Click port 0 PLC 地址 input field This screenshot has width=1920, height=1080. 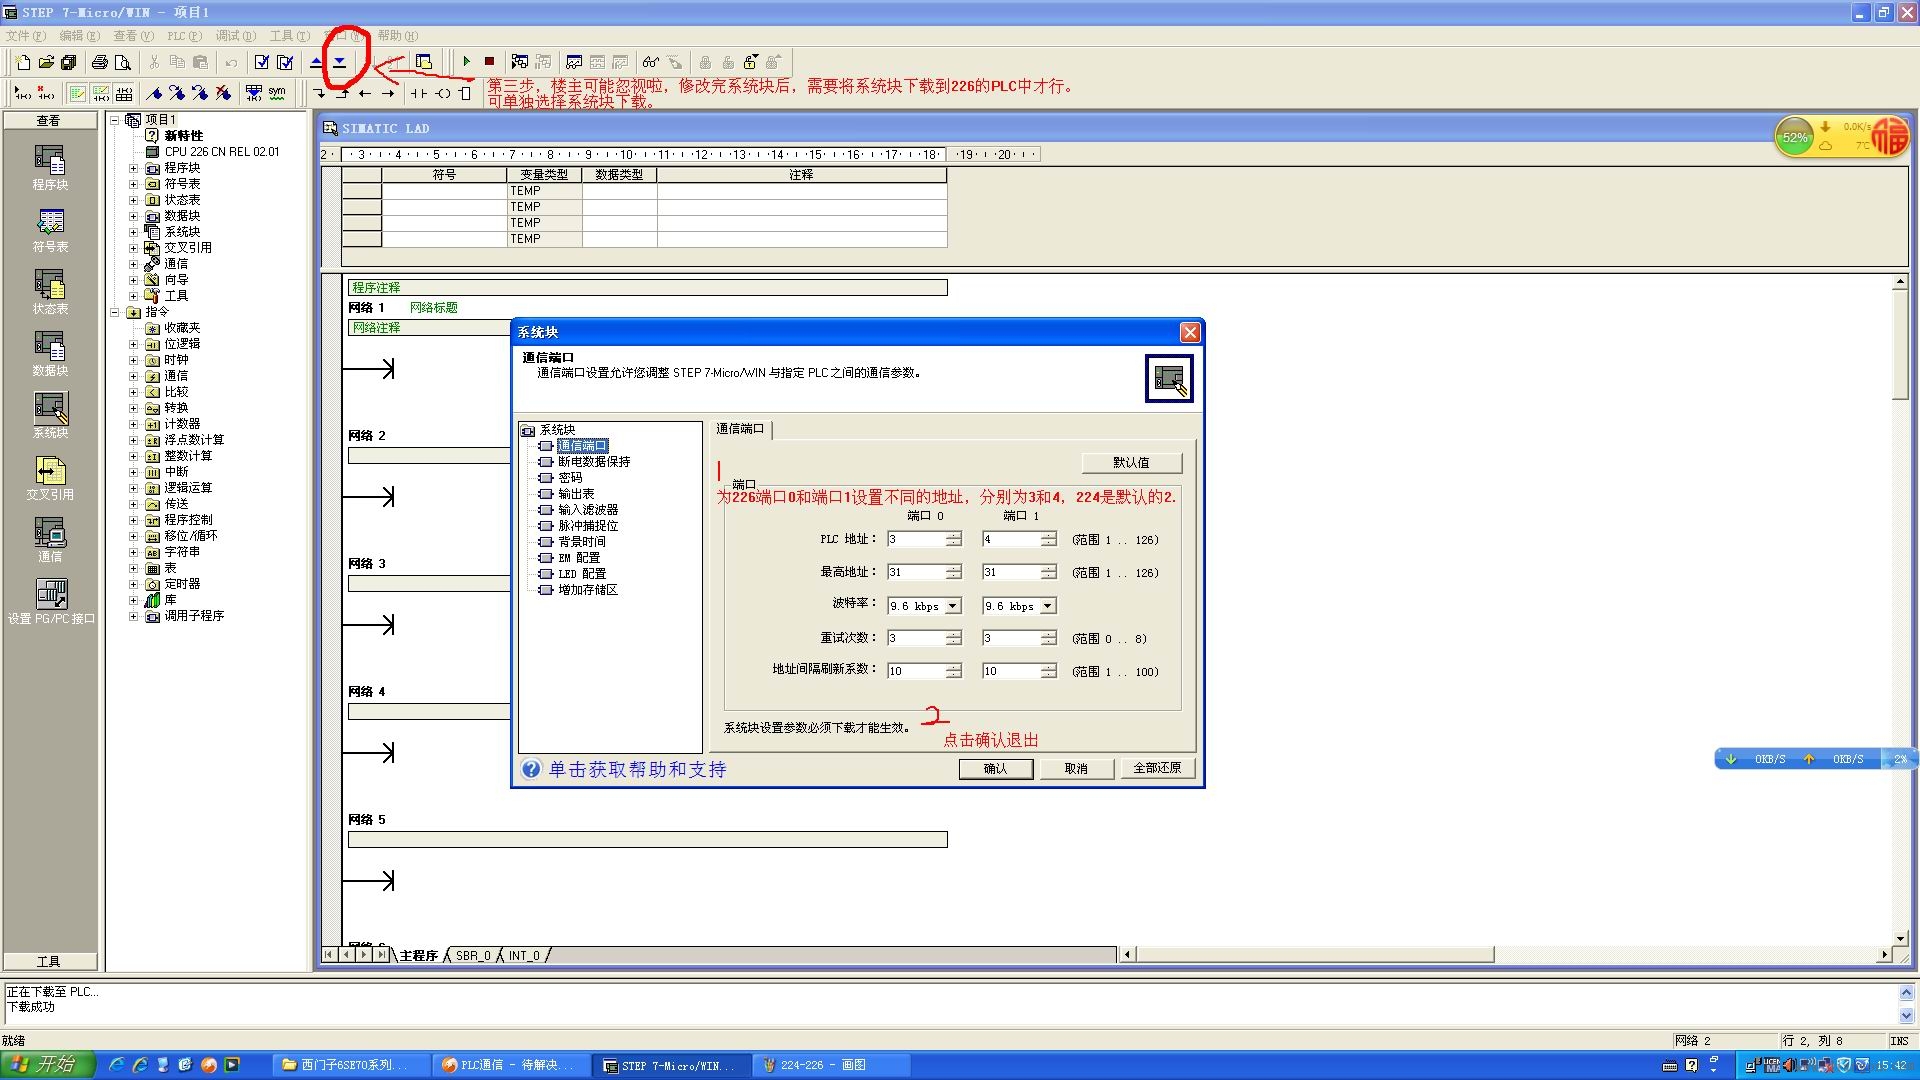point(915,540)
